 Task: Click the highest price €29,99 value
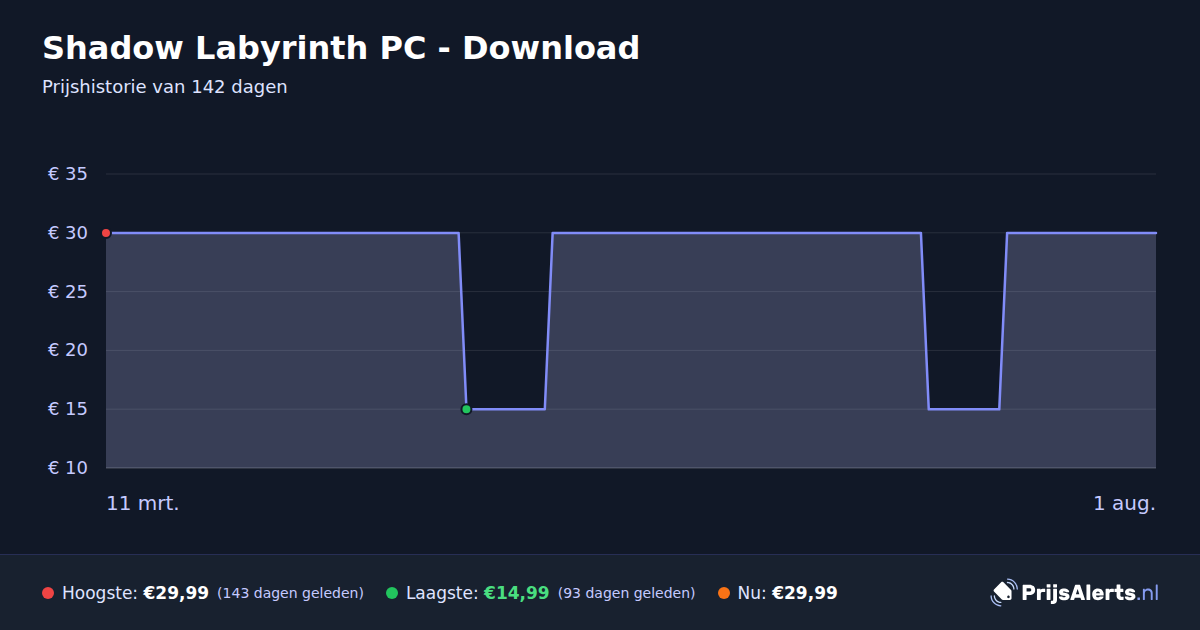176,593
